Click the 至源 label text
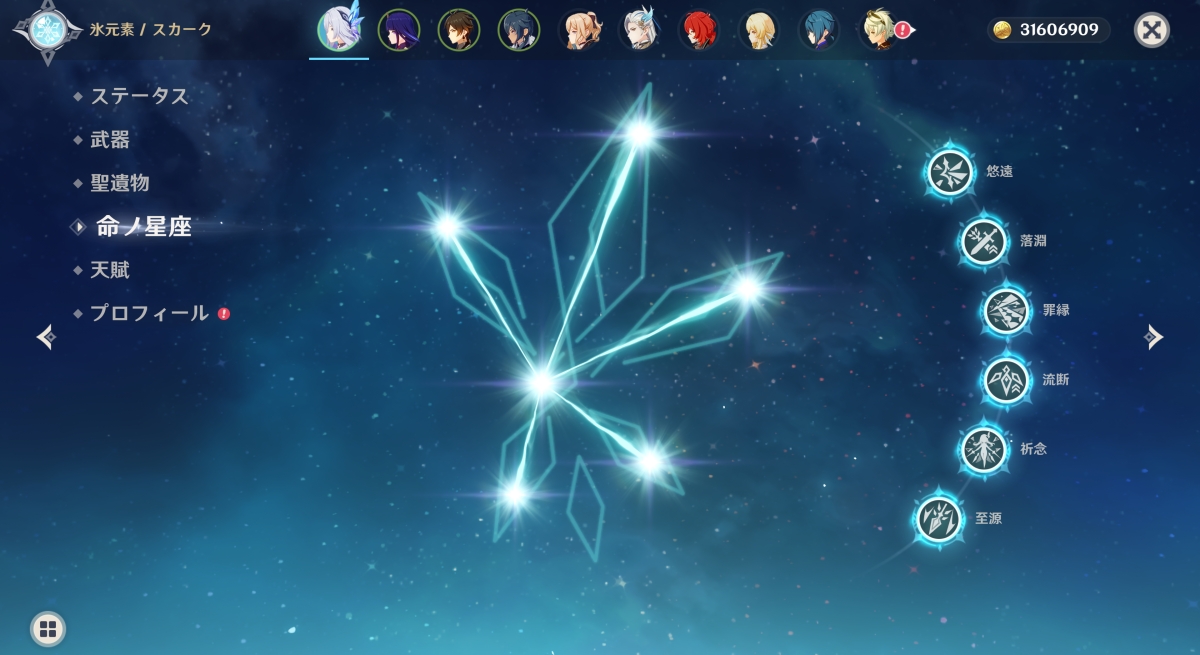Viewport: 1200px width, 655px height. [988, 518]
